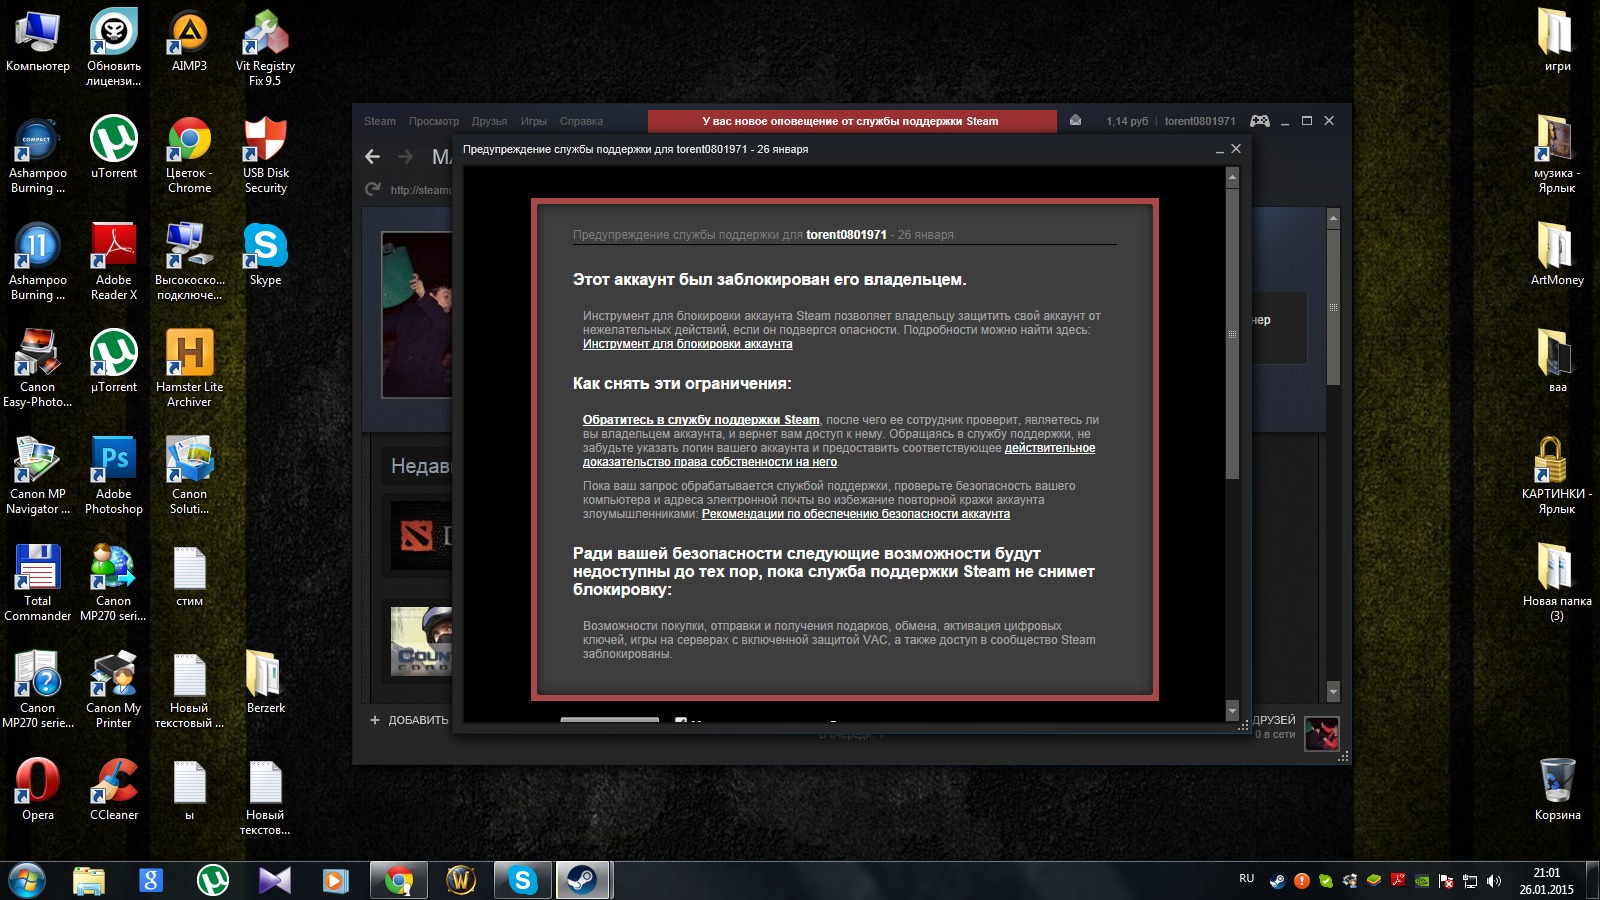The image size is (1600, 900).
Task: Open Новая папка (3) folder
Action: pos(1557,583)
